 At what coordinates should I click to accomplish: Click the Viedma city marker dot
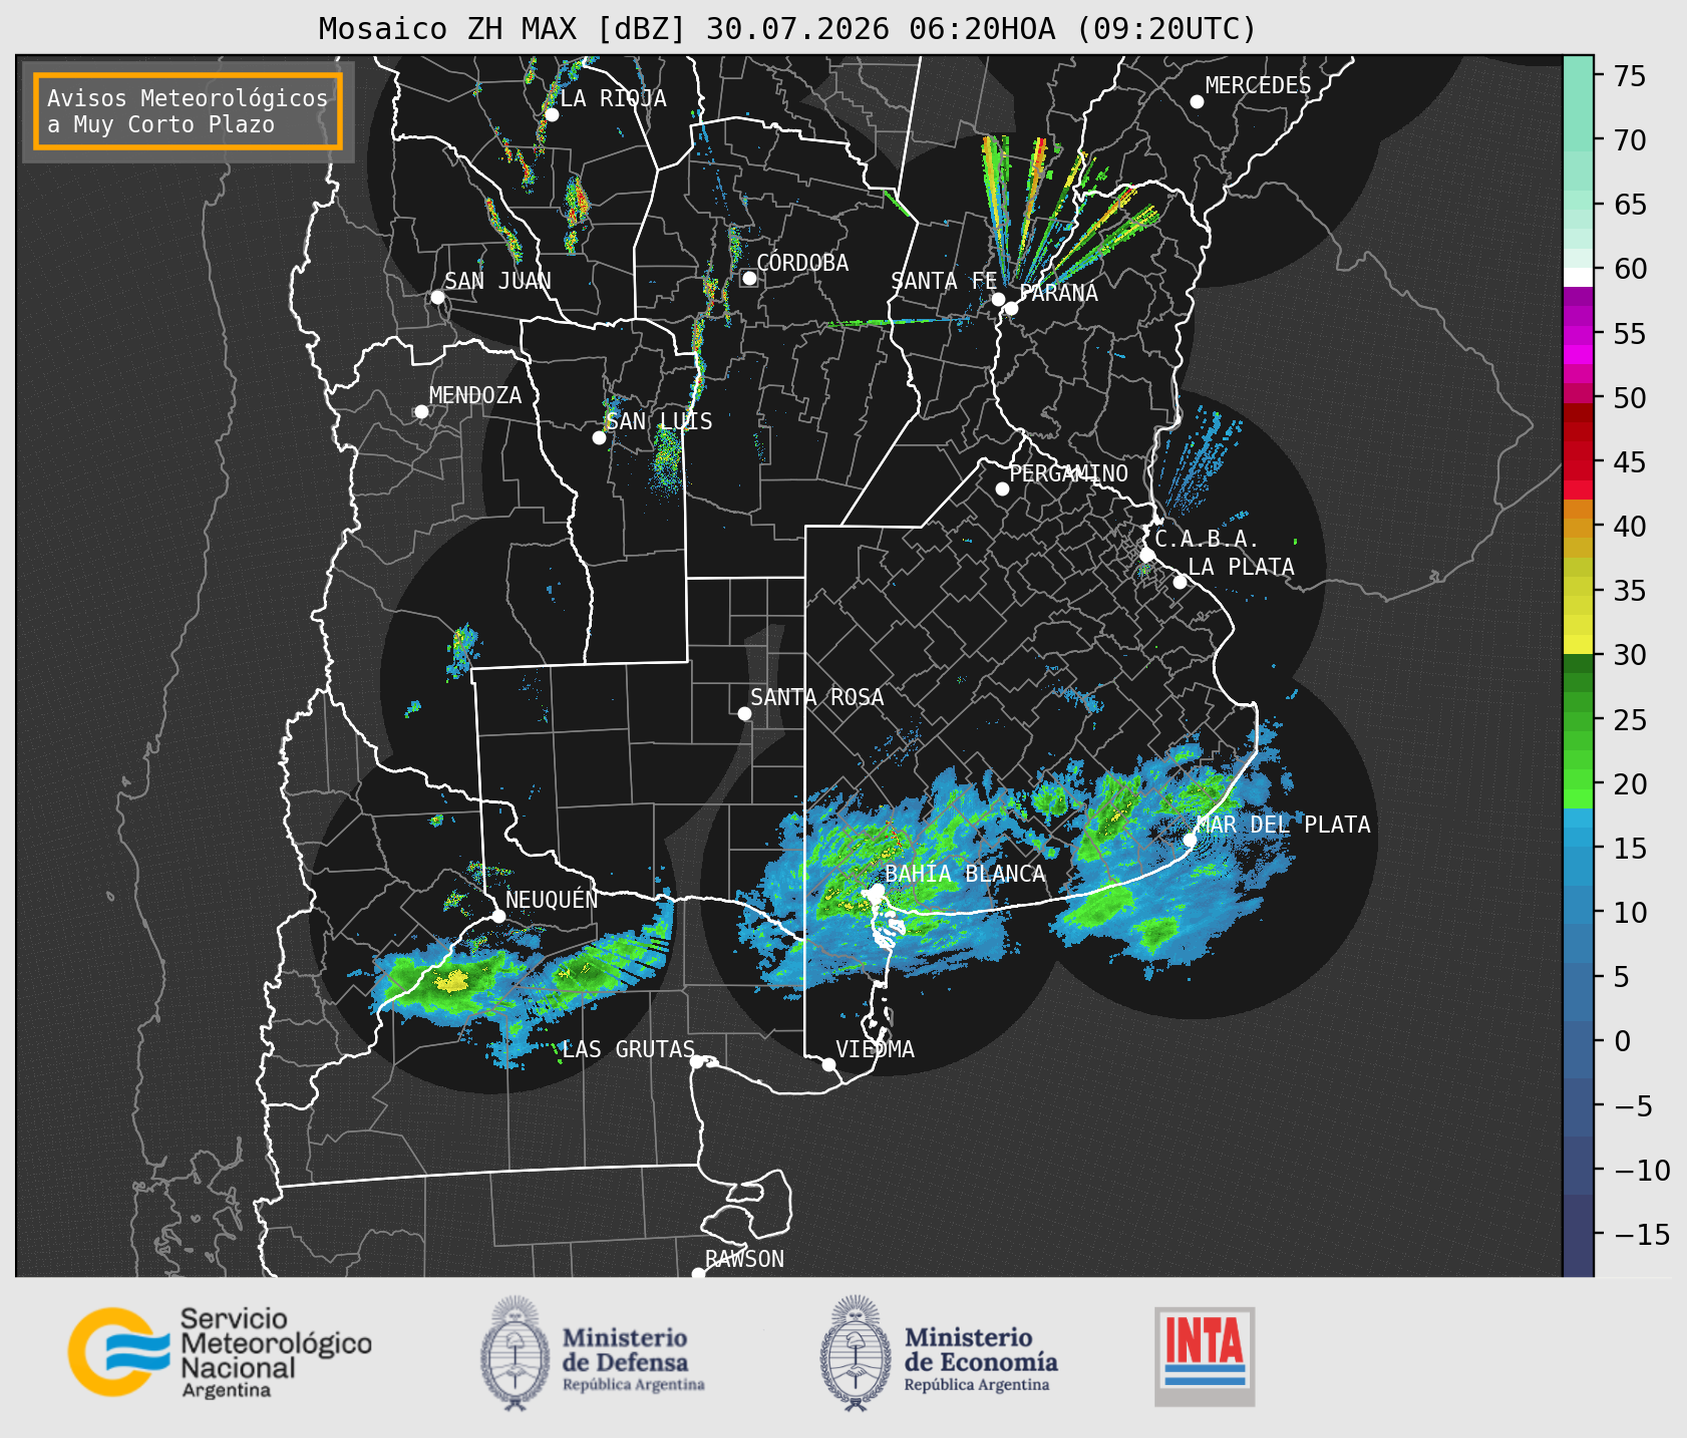(x=829, y=1064)
